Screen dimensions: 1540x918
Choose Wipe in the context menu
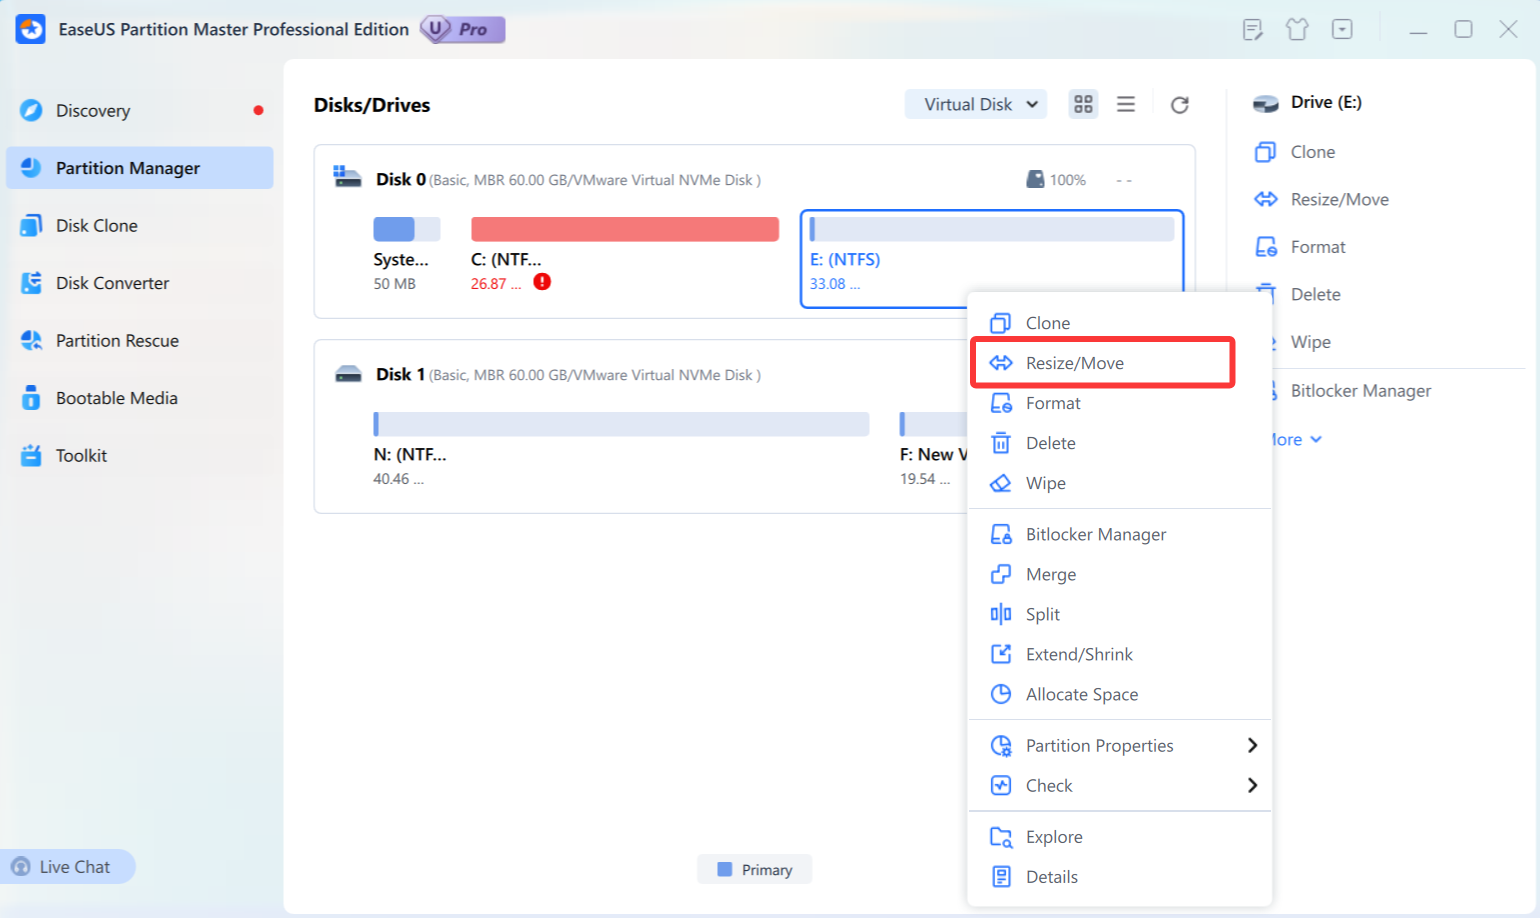pos(1120,483)
